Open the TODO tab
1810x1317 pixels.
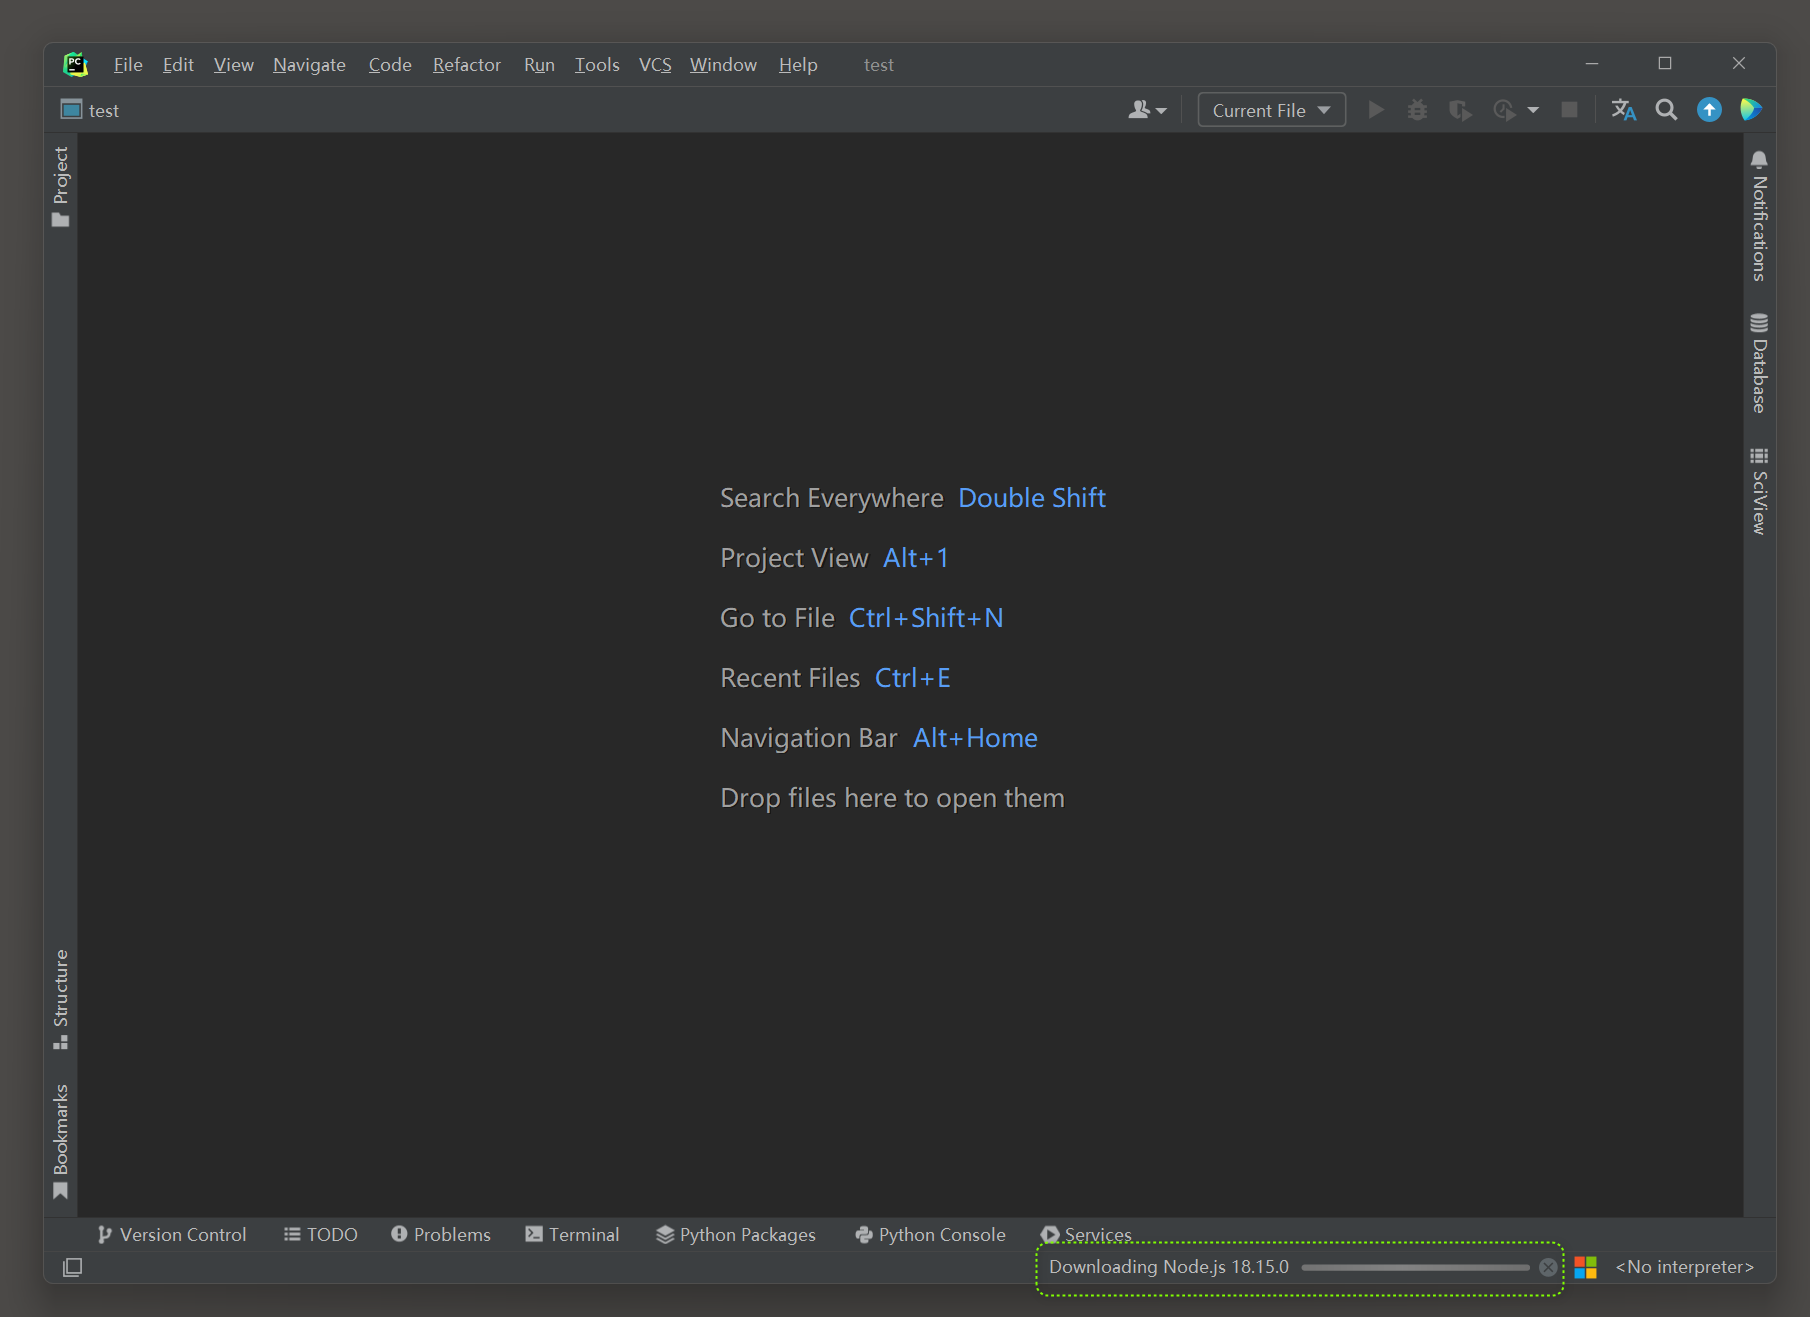(x=320, y=1234)
